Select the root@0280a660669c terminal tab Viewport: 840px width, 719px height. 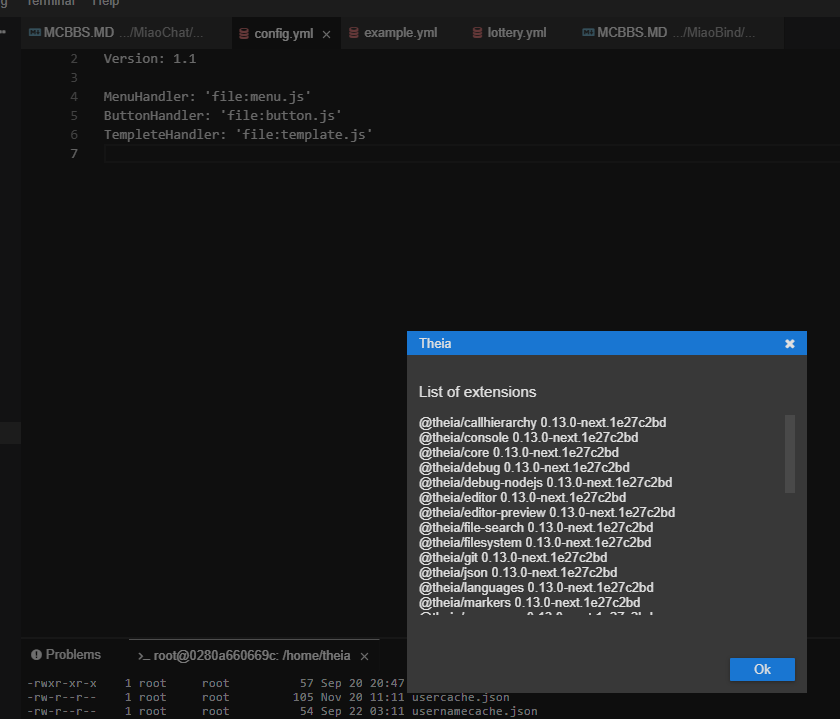[248, 657]
